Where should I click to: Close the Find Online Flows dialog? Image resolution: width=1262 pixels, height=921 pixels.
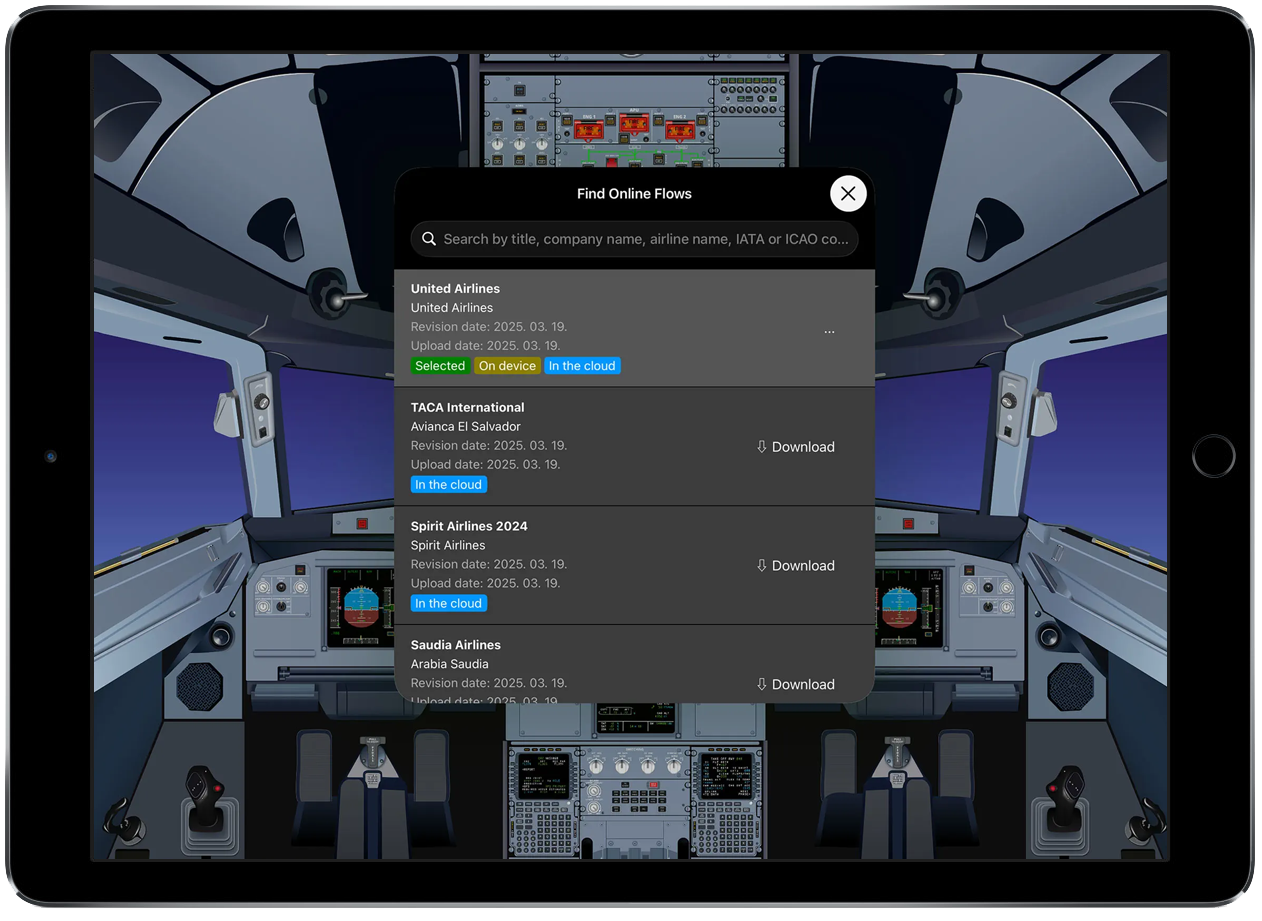pyautogui.click(x=848, y=194)
